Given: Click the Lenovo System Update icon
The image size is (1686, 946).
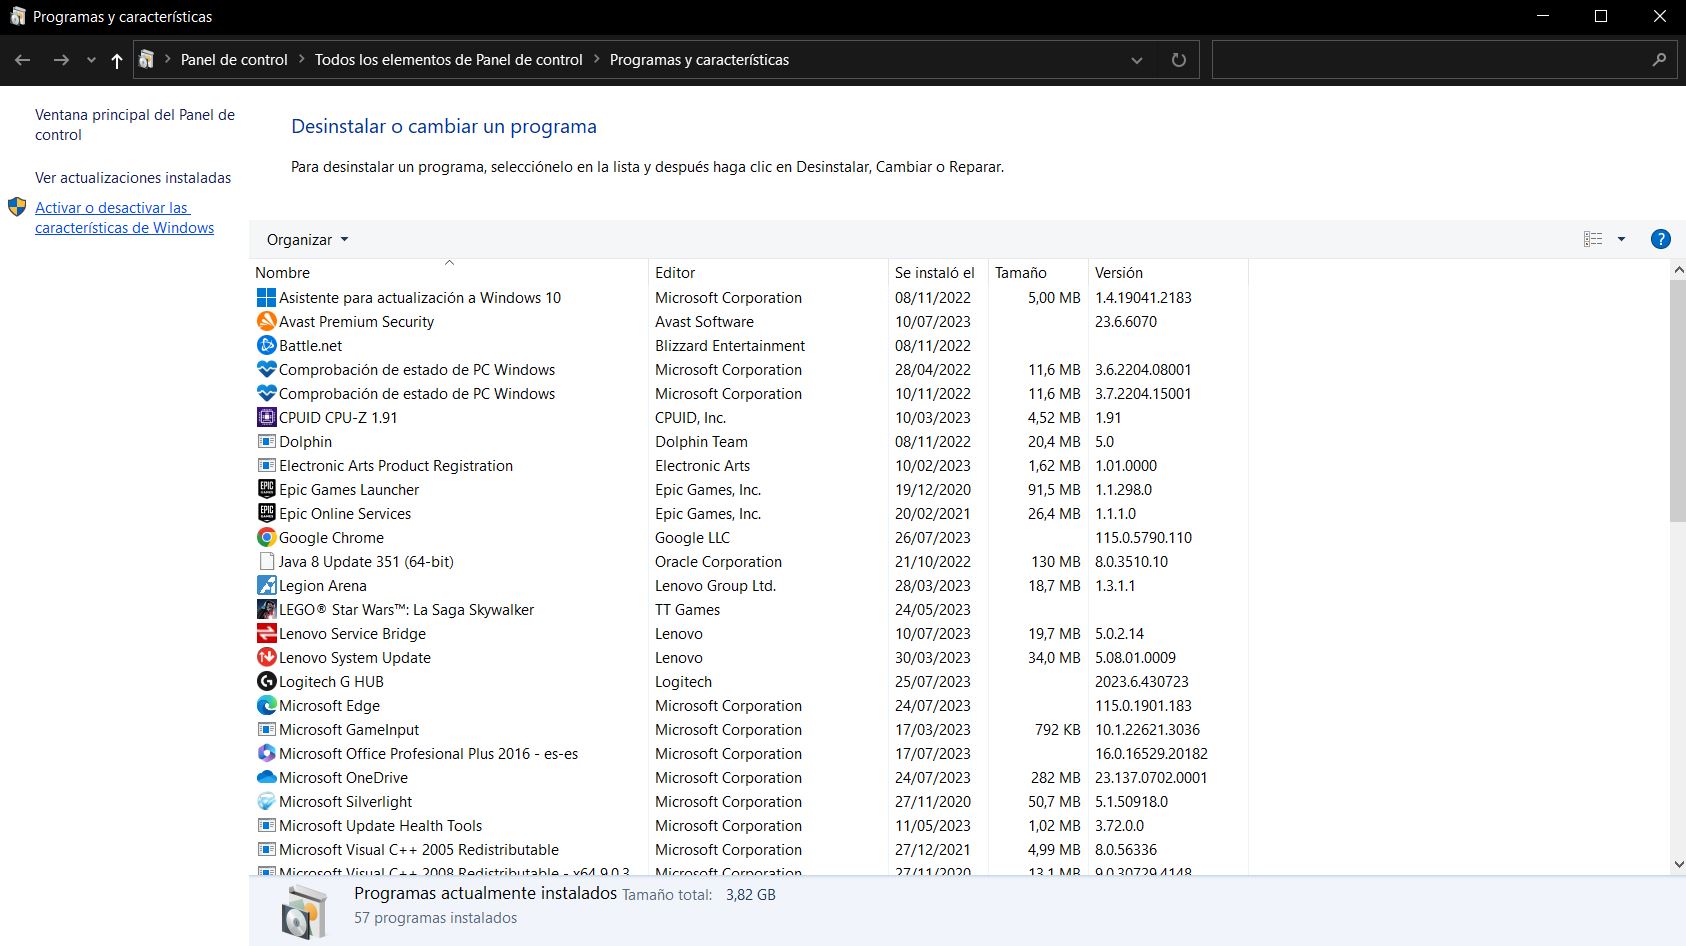Looking at the screenshot, I should (x=266, y=657).
